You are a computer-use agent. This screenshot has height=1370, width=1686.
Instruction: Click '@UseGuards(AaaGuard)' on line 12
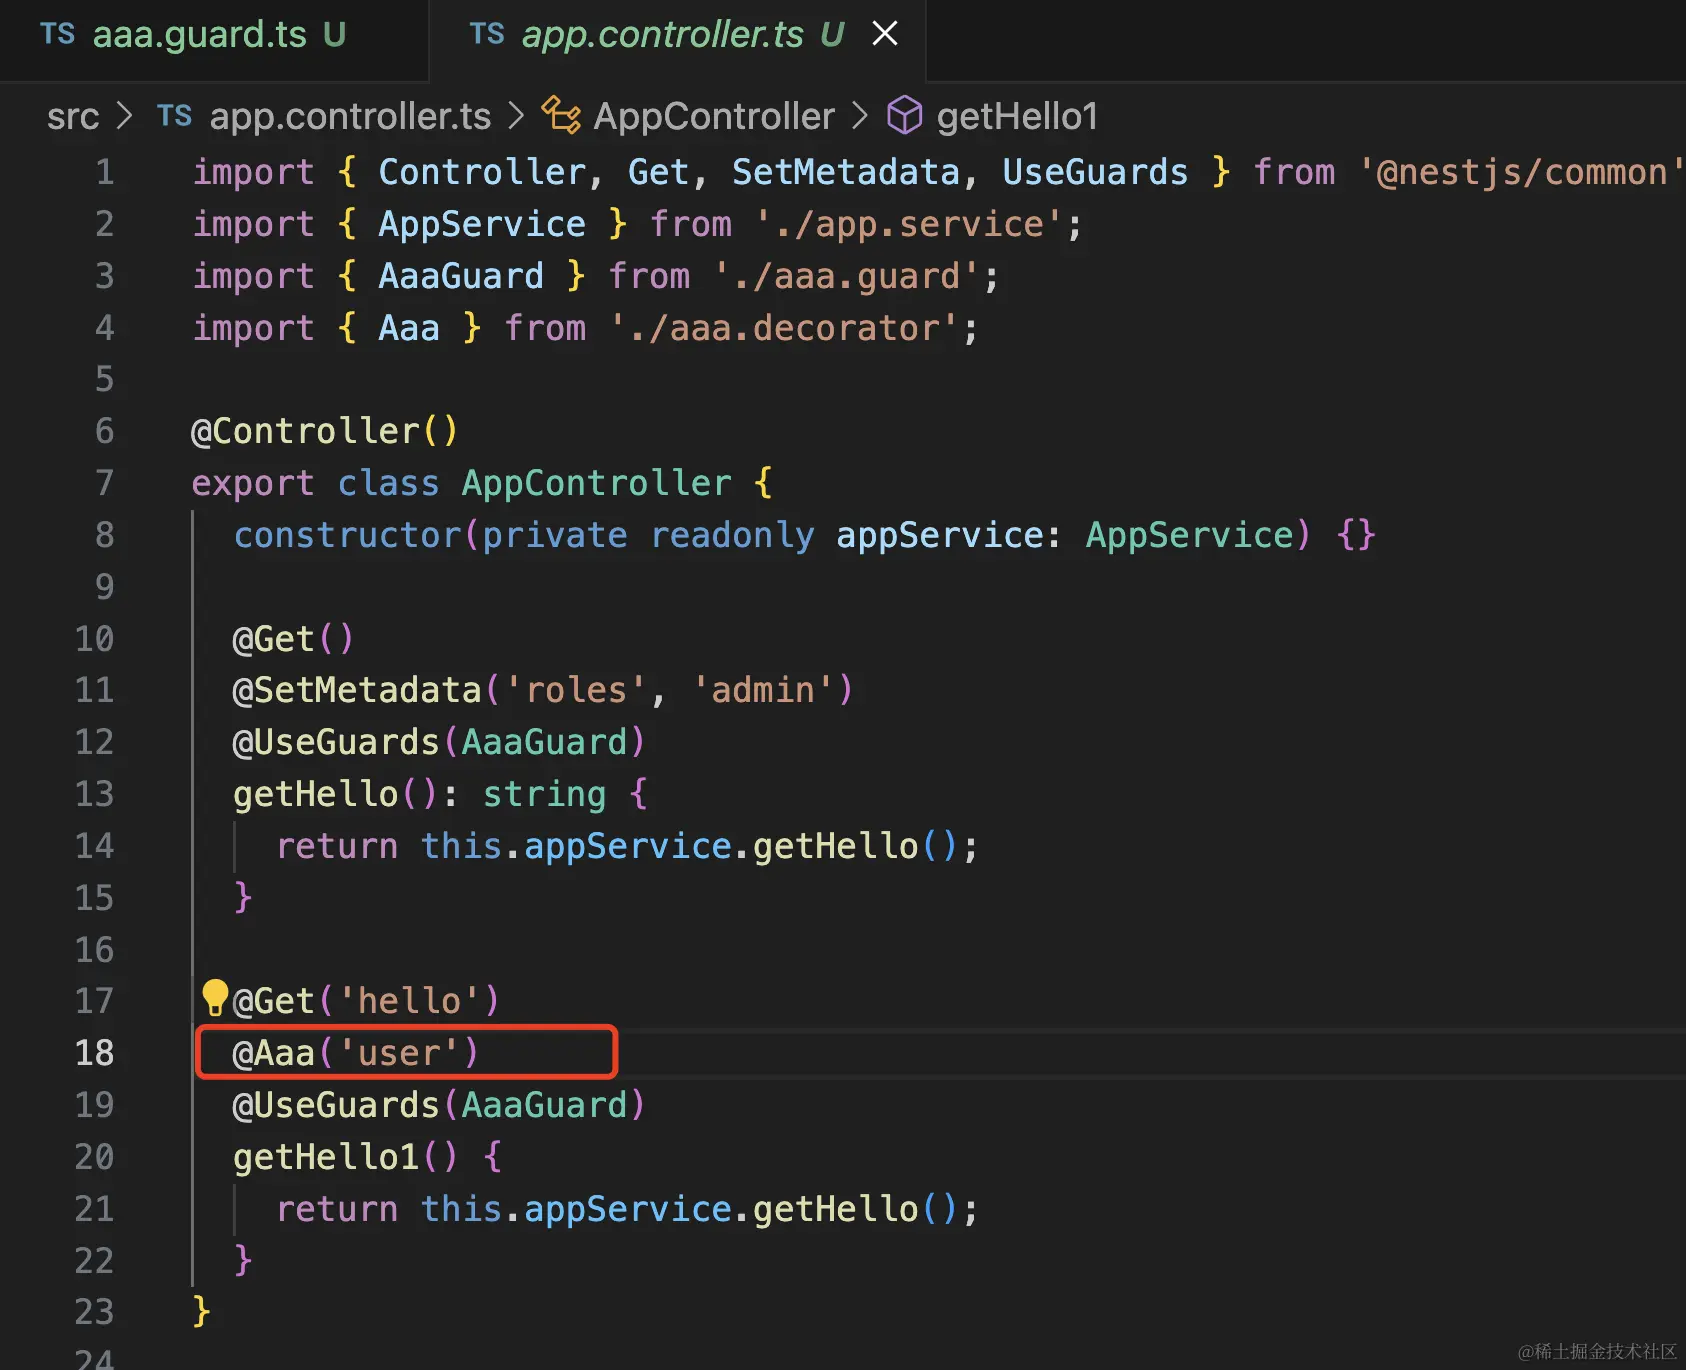pos(439,742)
